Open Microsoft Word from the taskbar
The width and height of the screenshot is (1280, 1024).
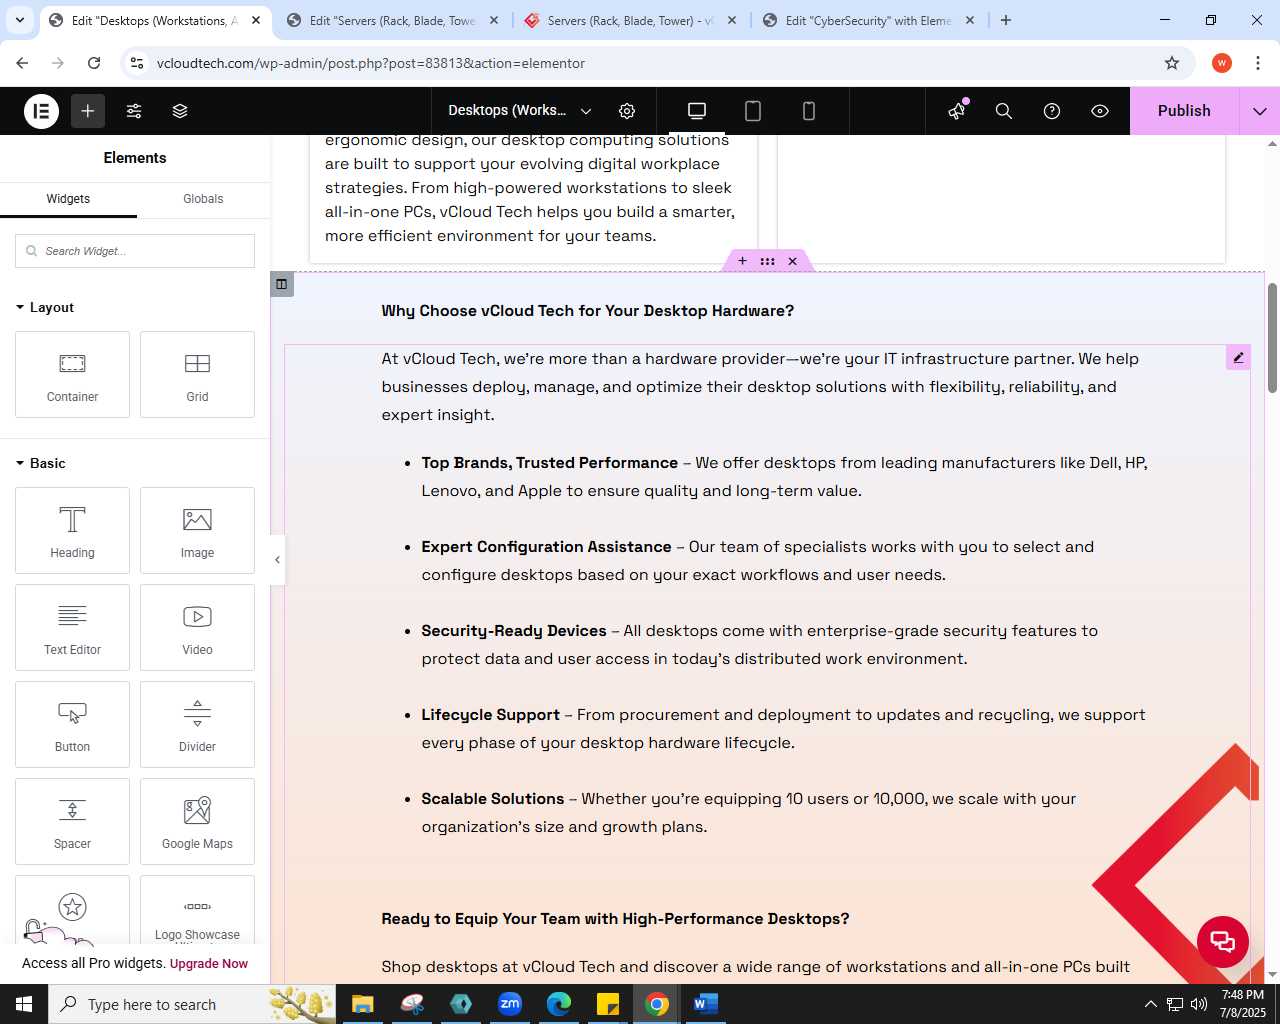tap(706, 1004)
